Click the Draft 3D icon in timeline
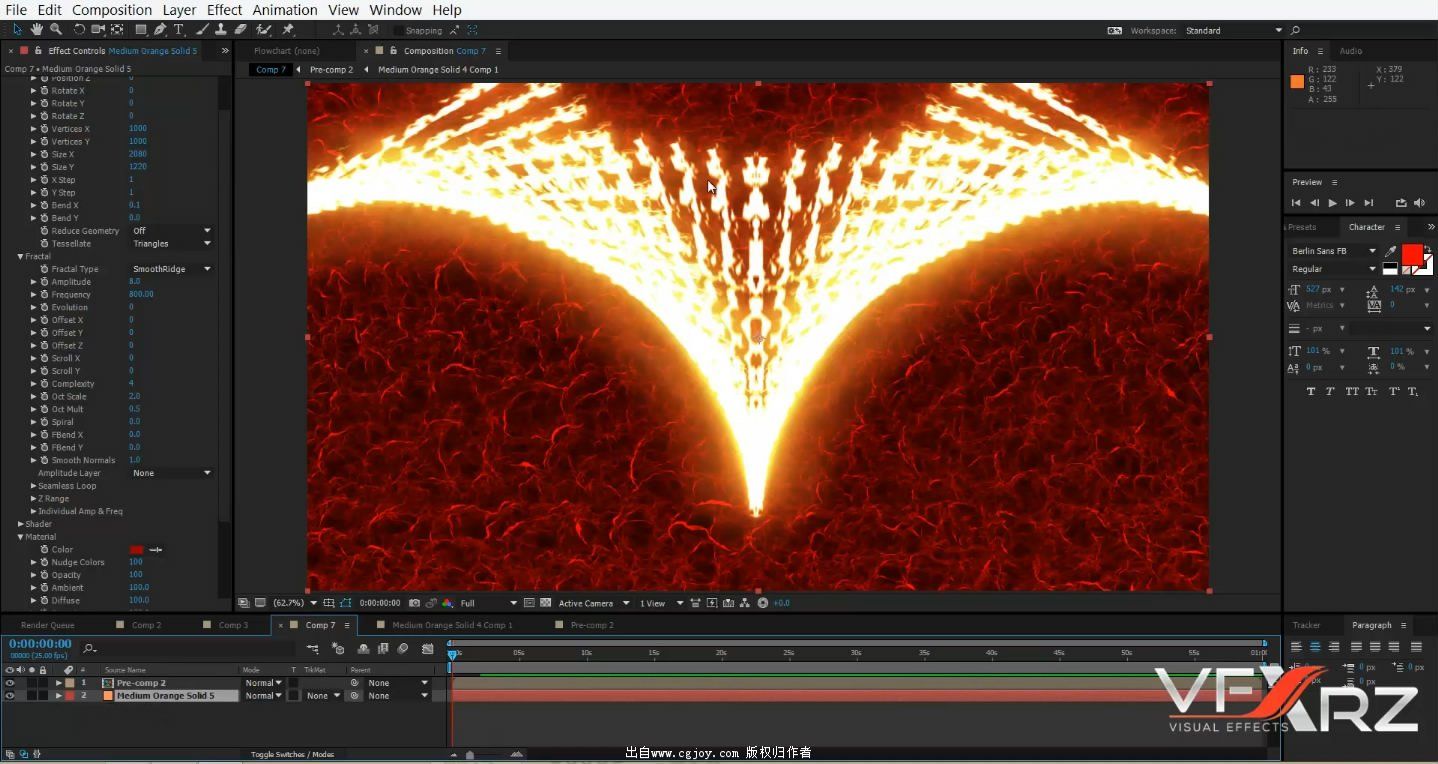The height and width of the screenshot is (764, 1438). (338, 649)
